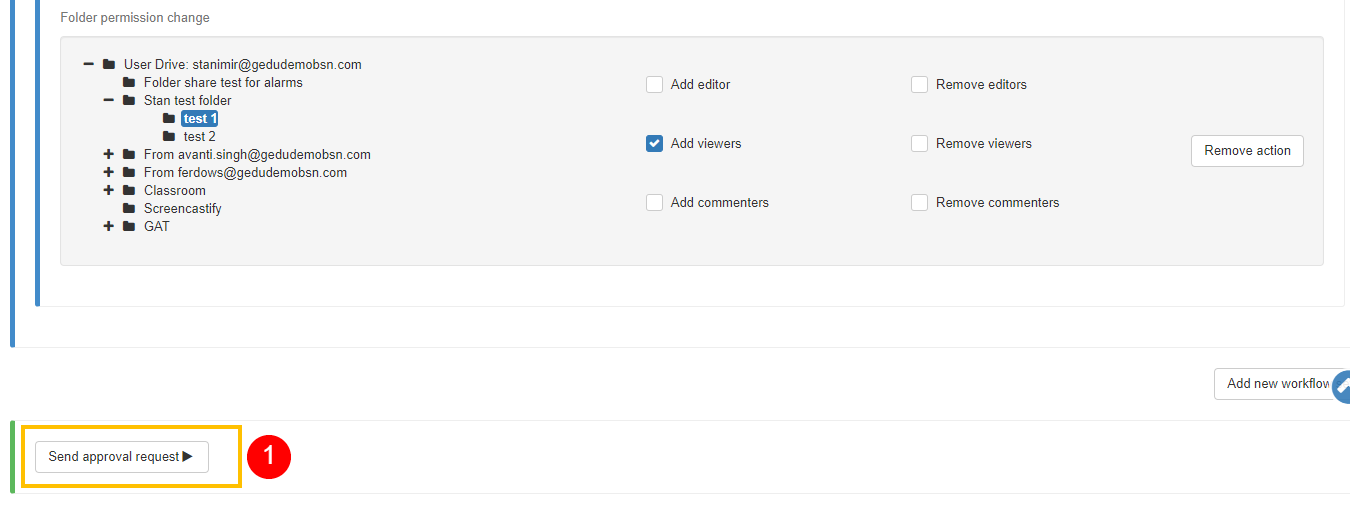Click the folder icon beside Screencastify
1350x509 pixels.
[129, 209]
